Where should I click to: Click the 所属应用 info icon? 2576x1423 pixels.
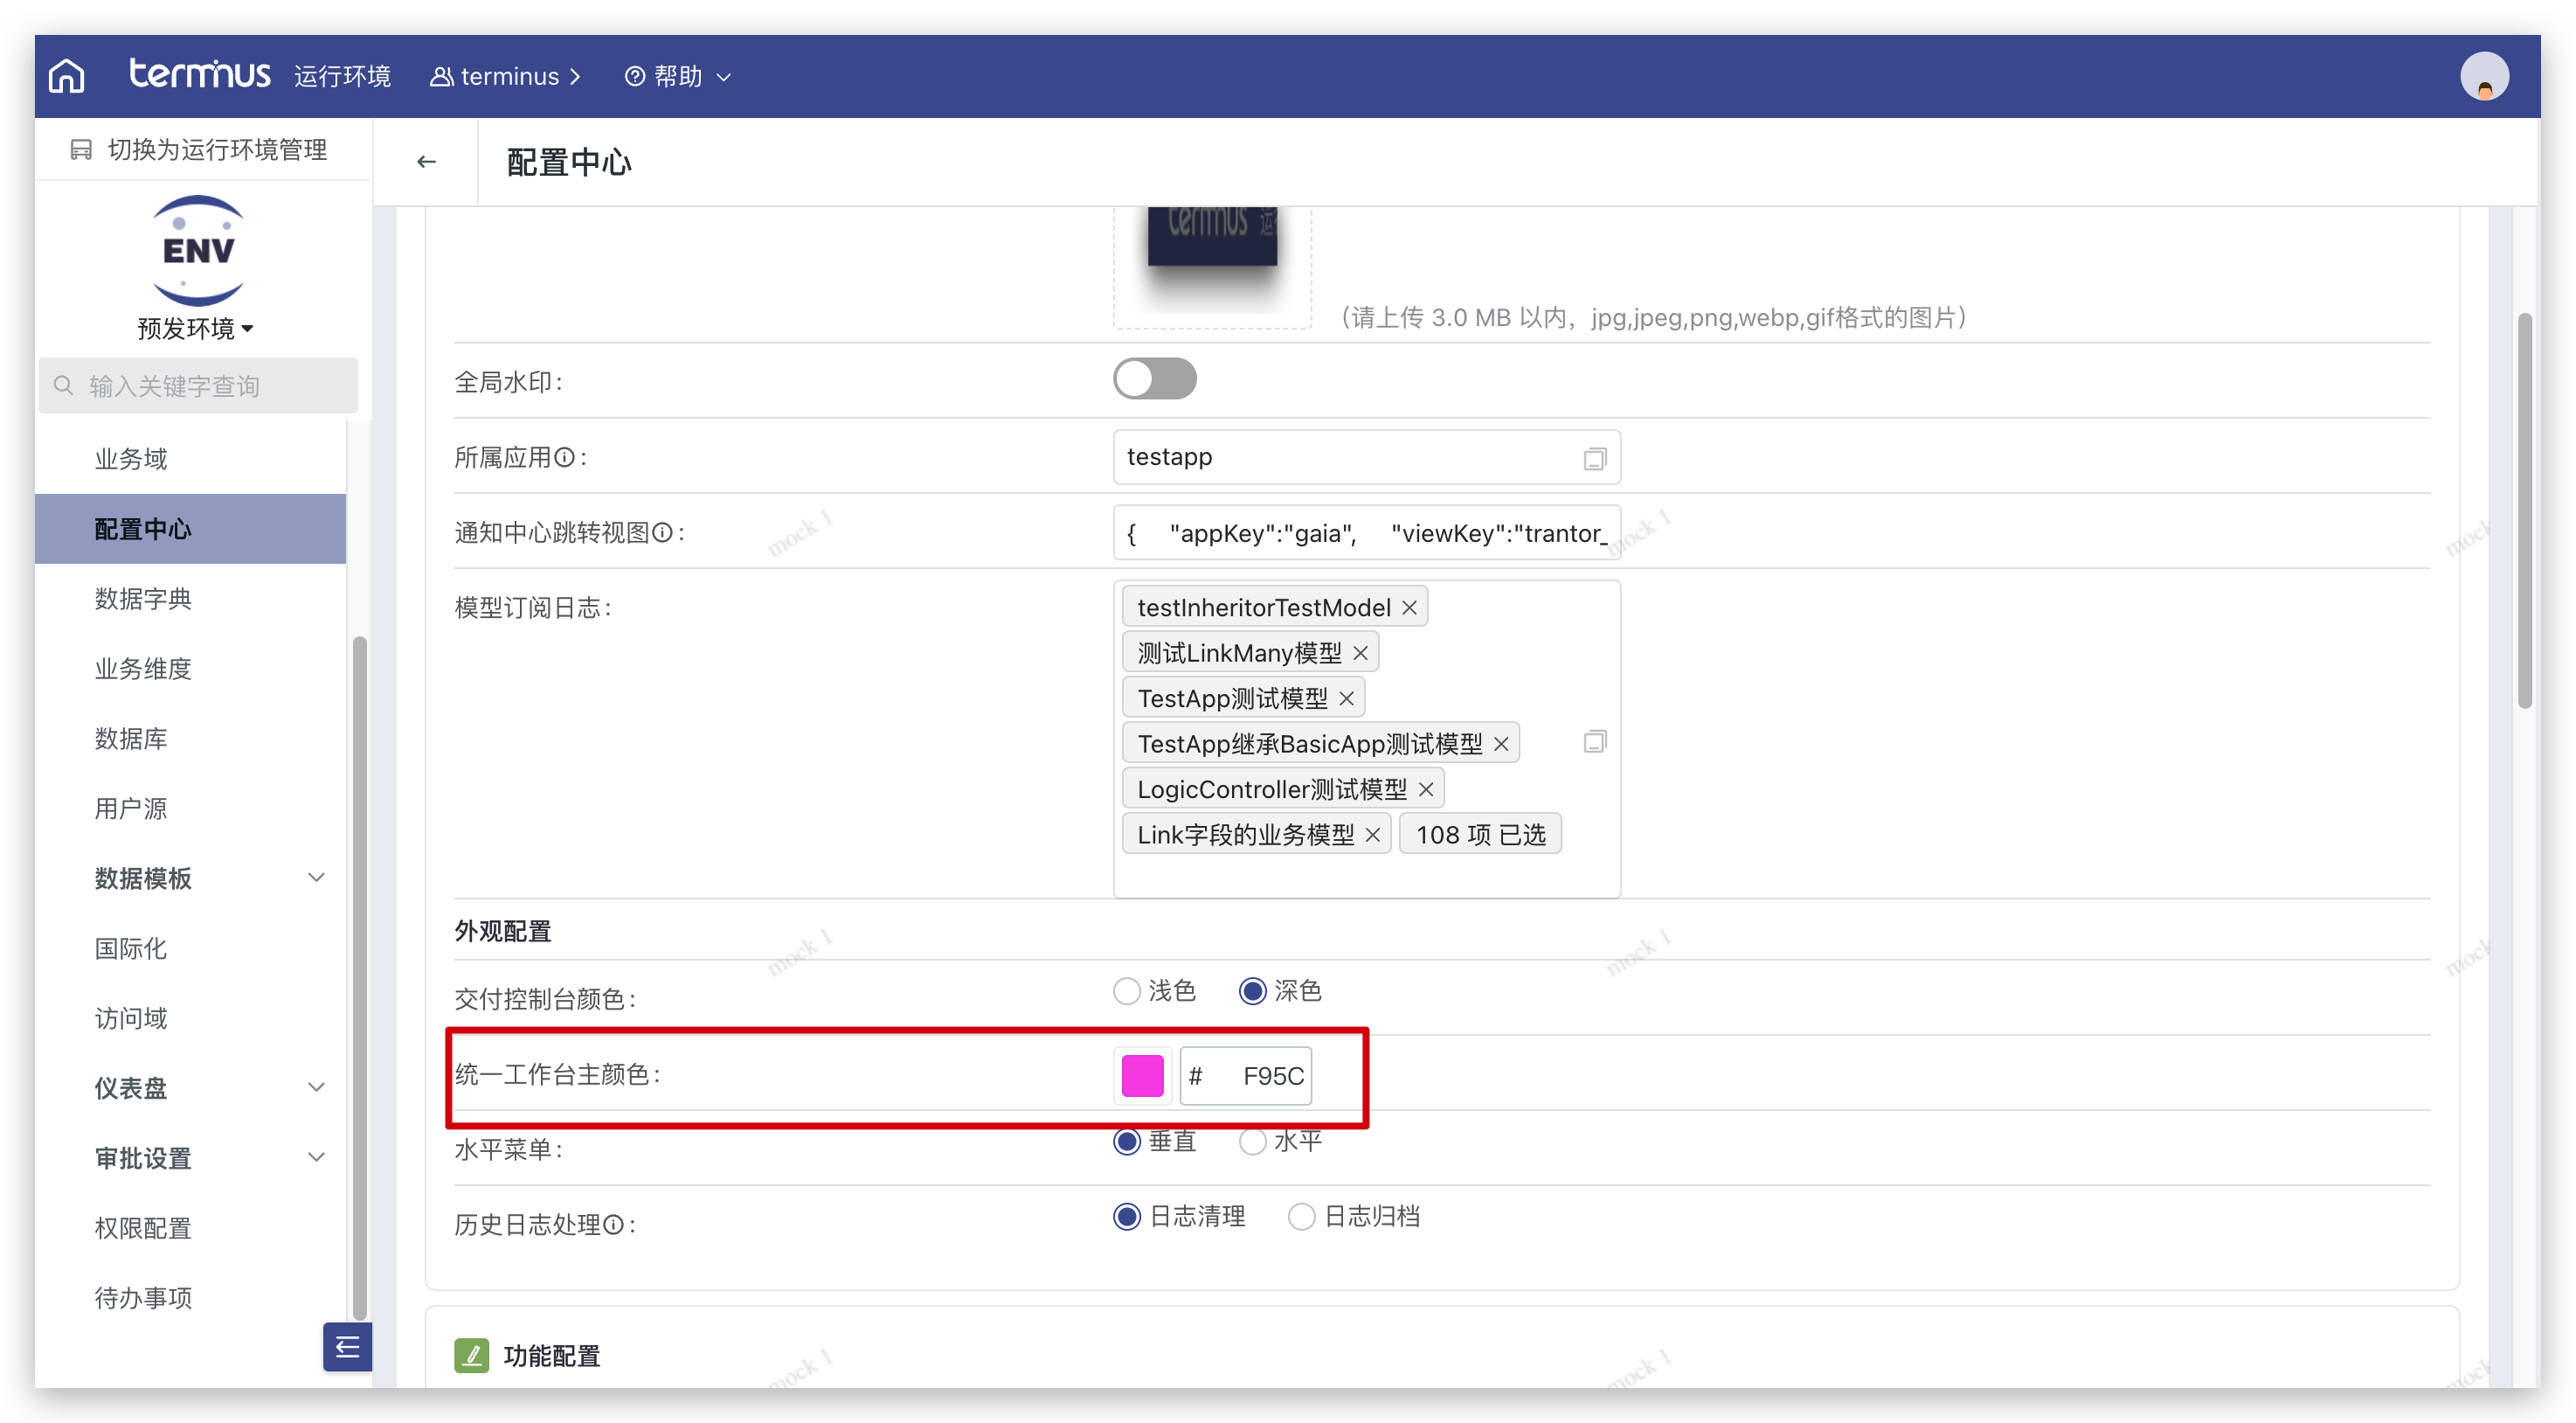[564, 457]
